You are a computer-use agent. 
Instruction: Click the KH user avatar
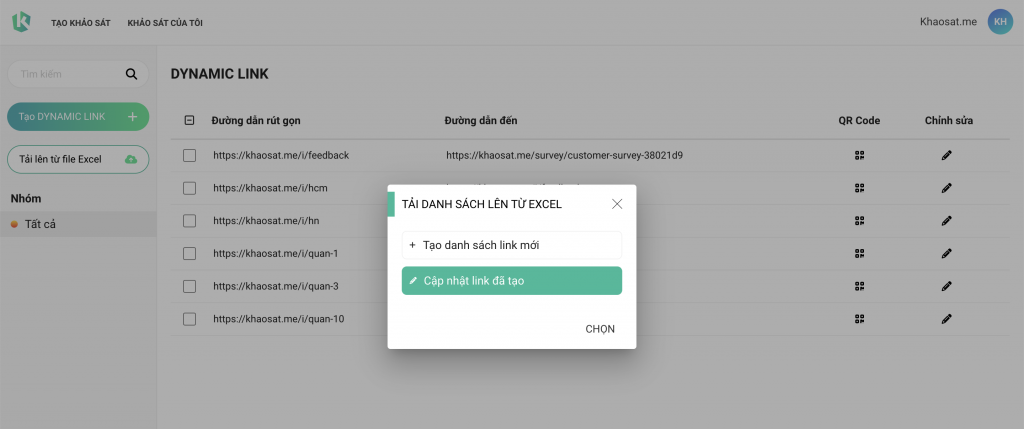coord(1000,22)
